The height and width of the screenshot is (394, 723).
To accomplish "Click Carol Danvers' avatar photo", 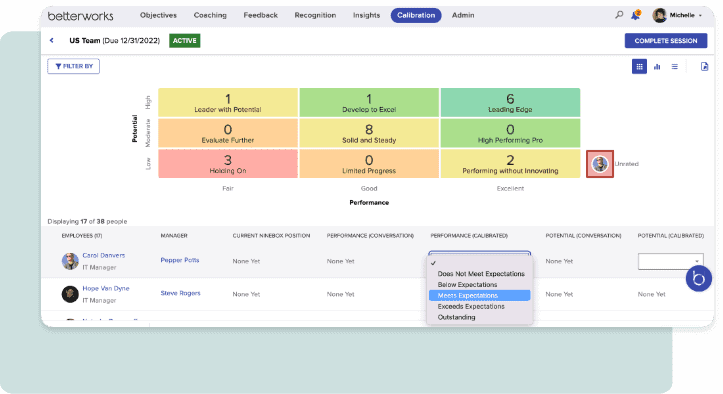I will 70,261.
